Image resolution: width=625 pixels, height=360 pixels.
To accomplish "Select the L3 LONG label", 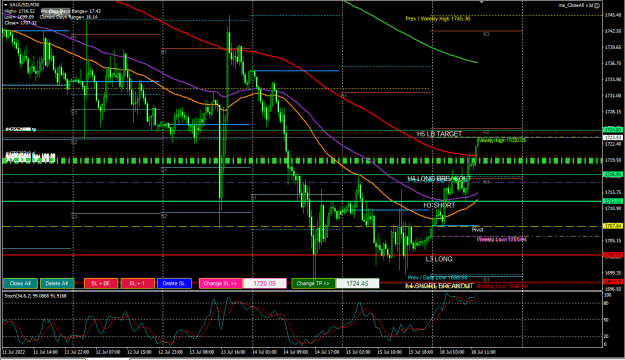I will (439, 259).
